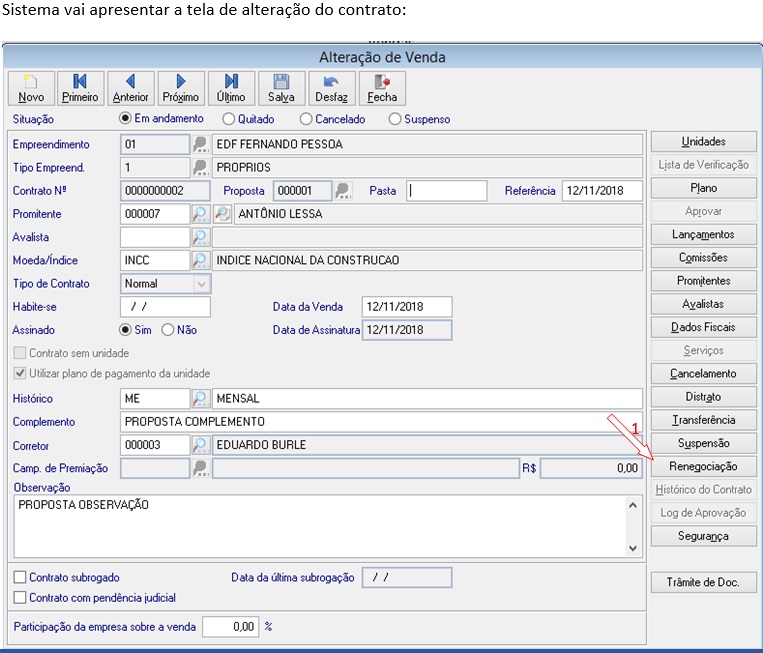Open lookup icon next to Tipo Empreend. code
This screenshot has width=763, height=653.
200,168
